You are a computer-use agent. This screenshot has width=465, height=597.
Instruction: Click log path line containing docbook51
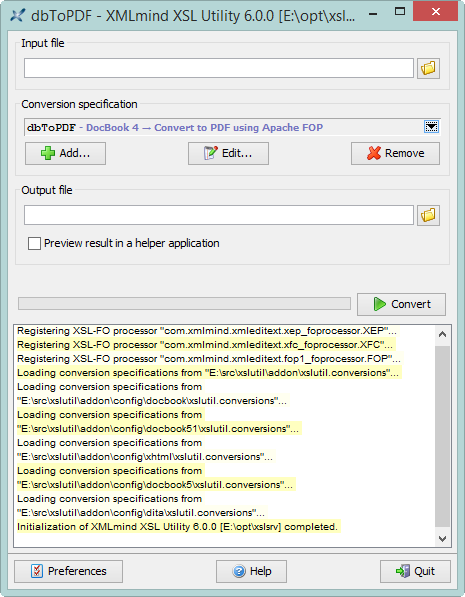coord(158,429)
